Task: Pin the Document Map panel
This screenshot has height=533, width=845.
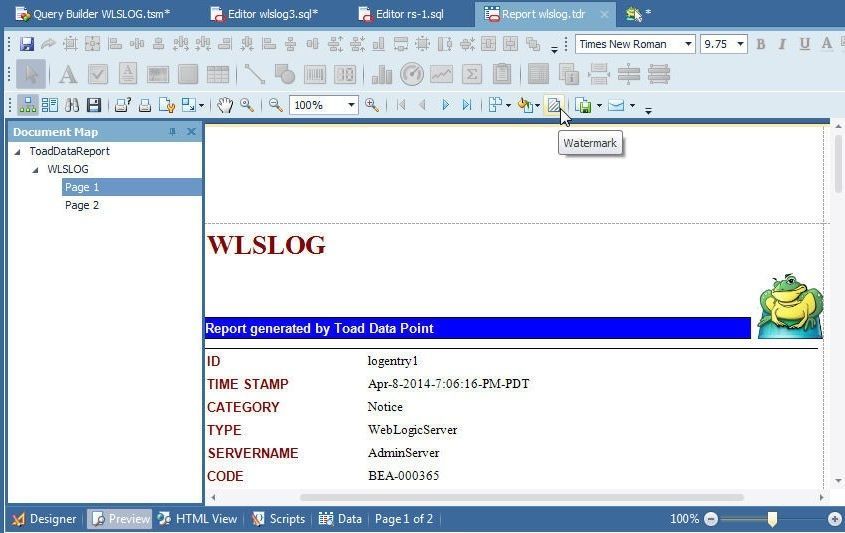Action: pyautogui.click(x=172, y=131)
